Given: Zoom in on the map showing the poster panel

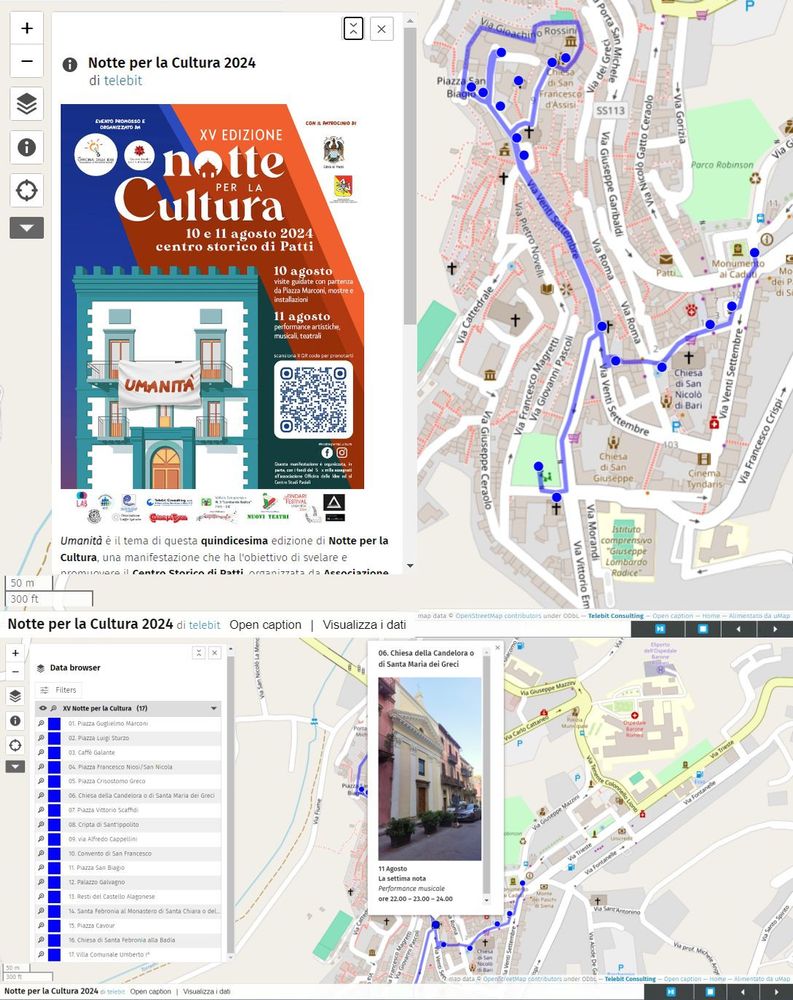Looking at the screenshot, I should click(27, 28).
